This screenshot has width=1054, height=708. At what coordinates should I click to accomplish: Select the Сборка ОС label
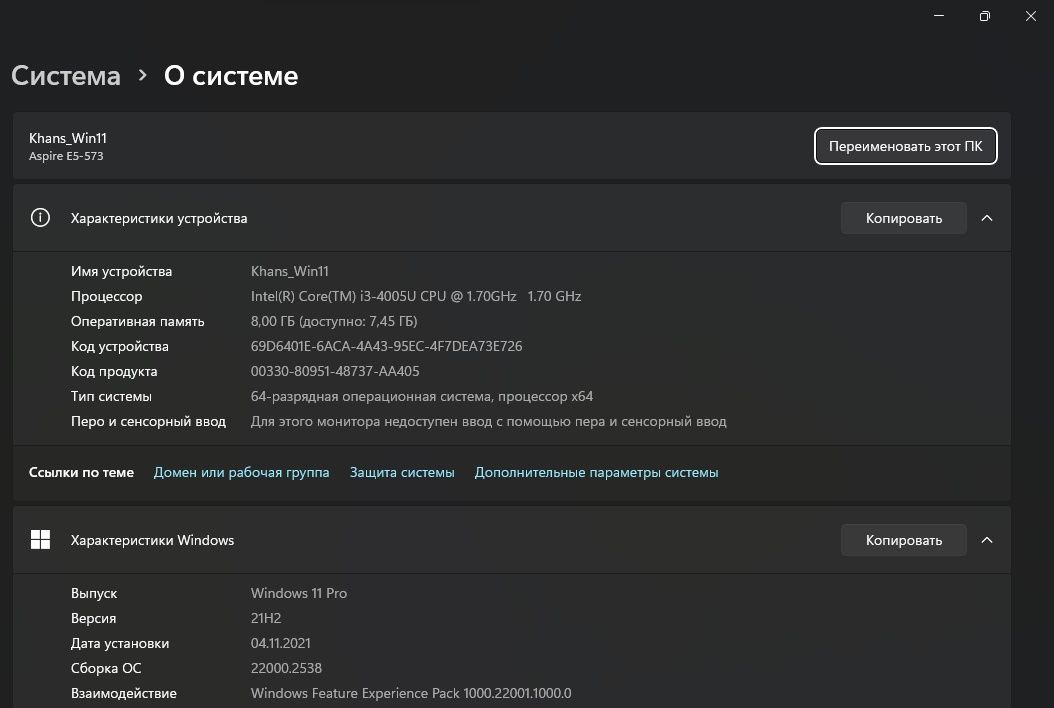106,668
